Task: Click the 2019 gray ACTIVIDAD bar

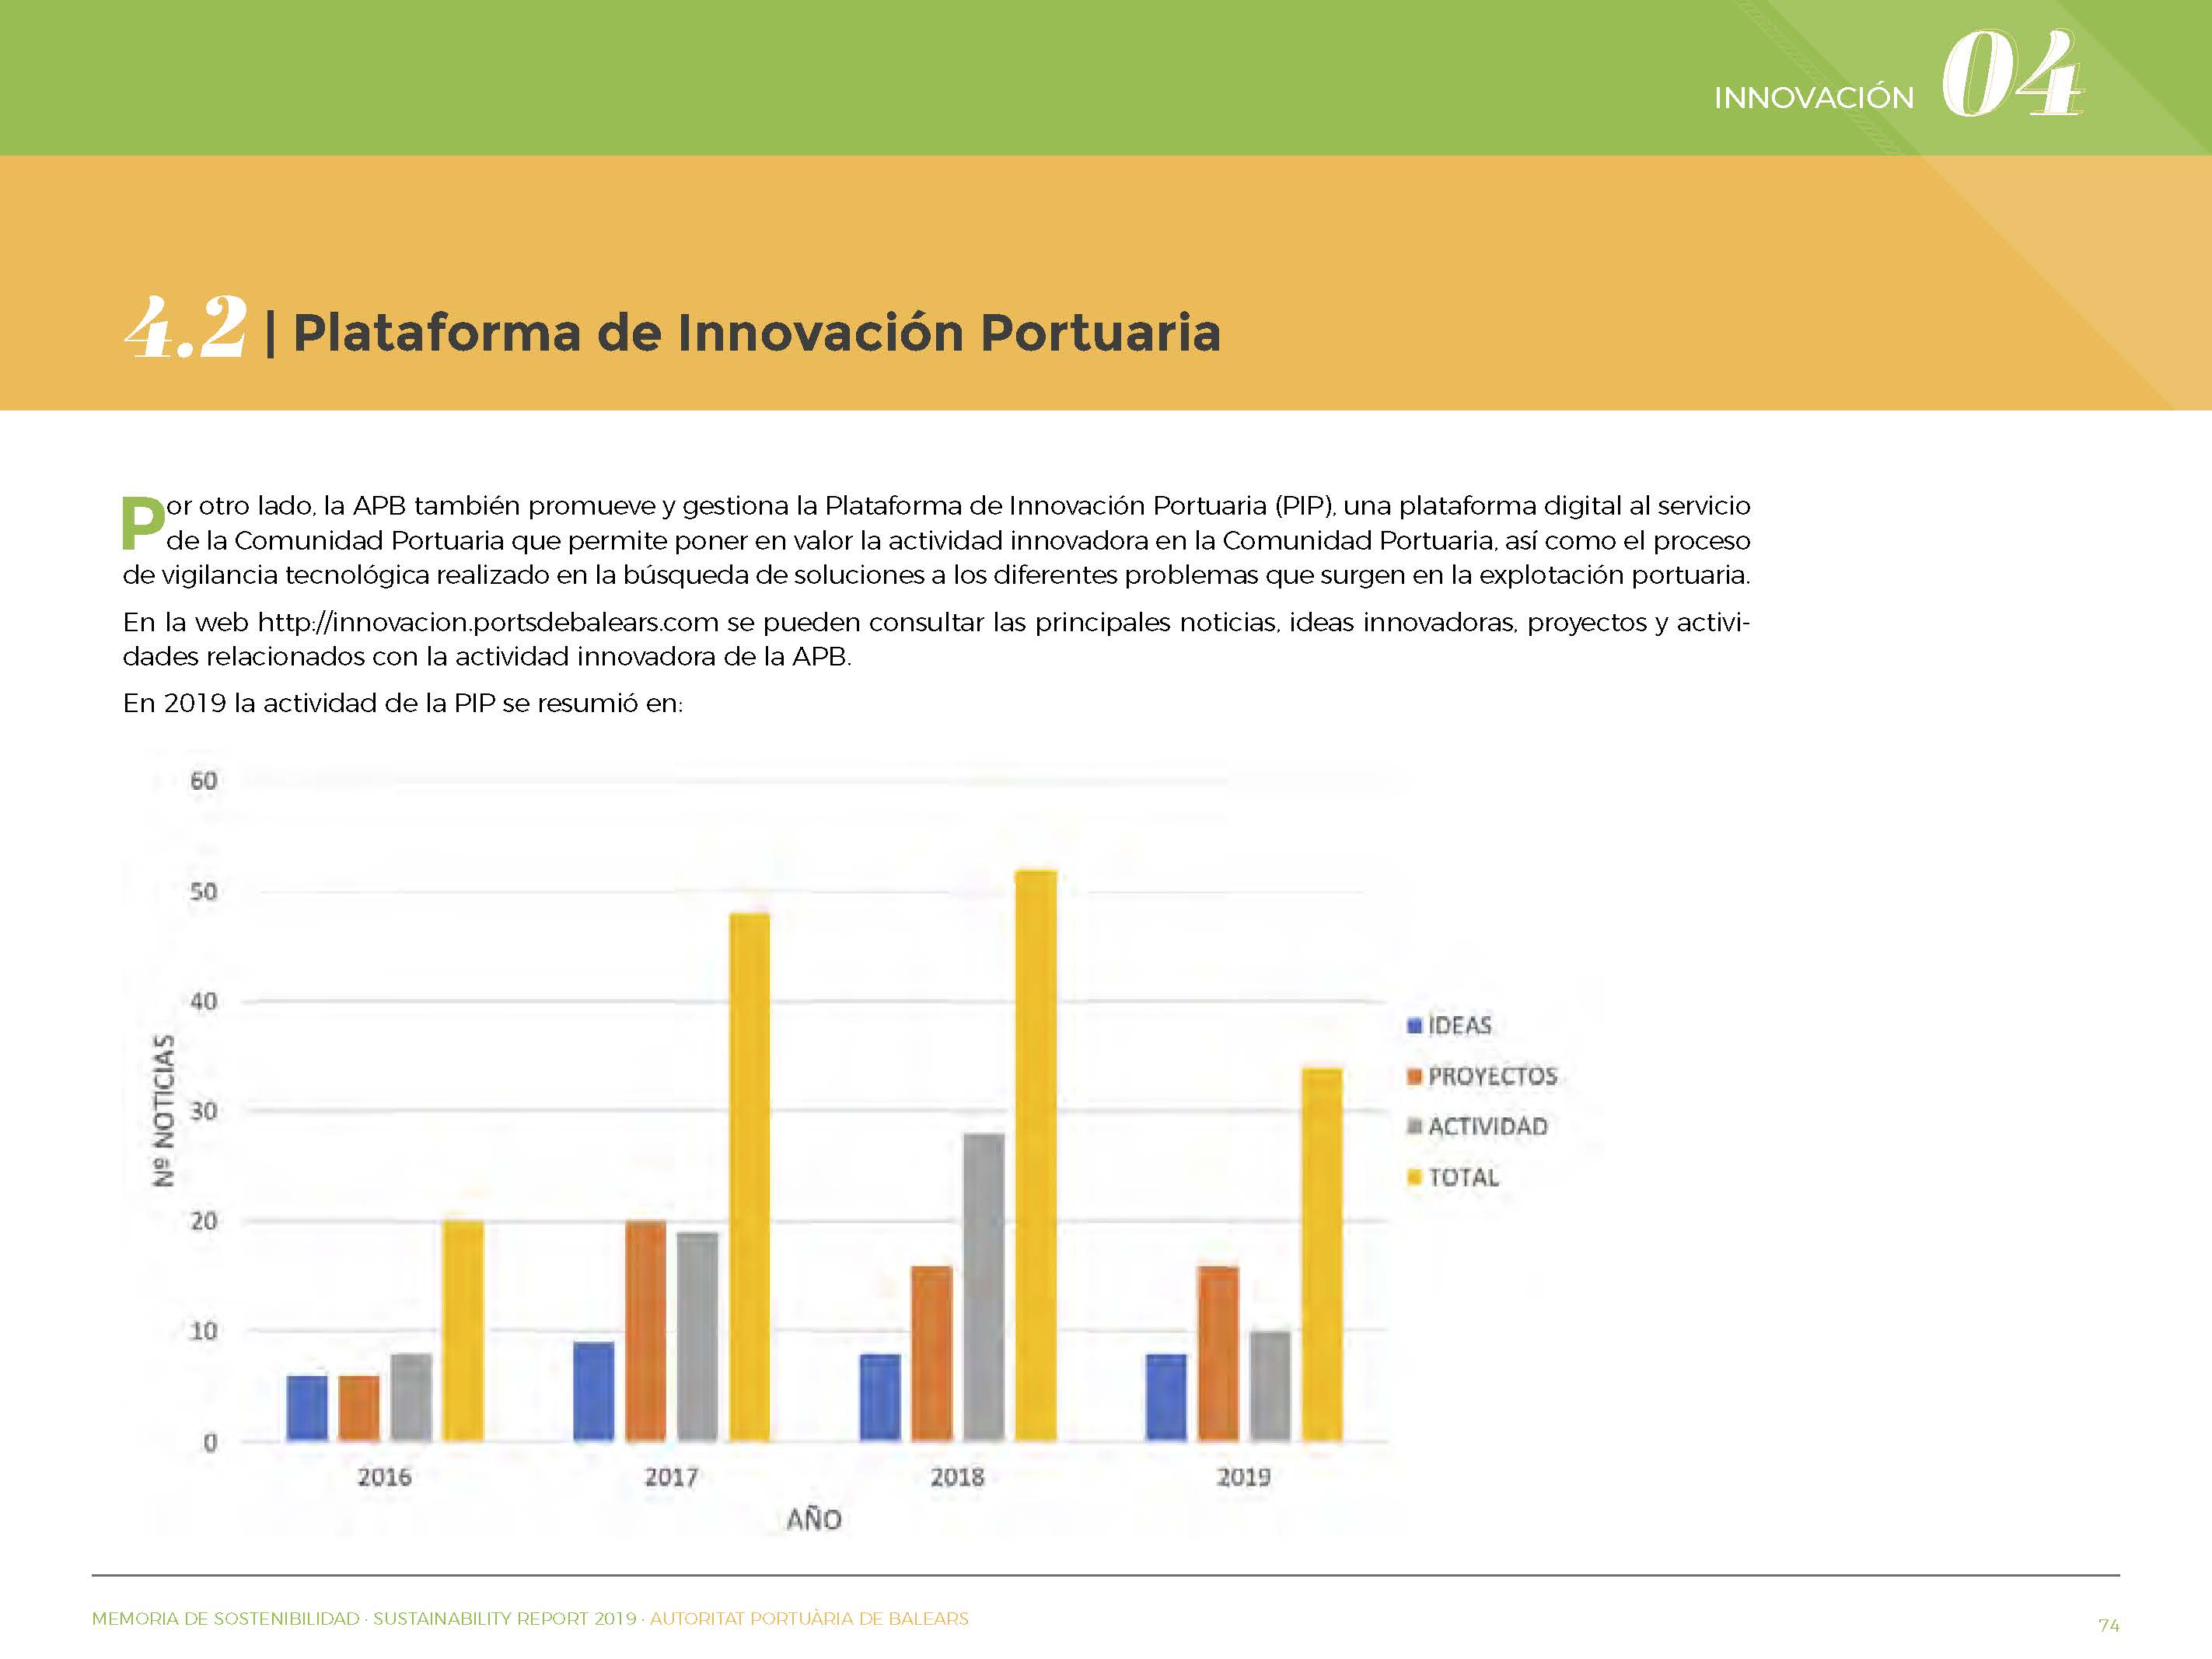Action: click(1270, 1386)
